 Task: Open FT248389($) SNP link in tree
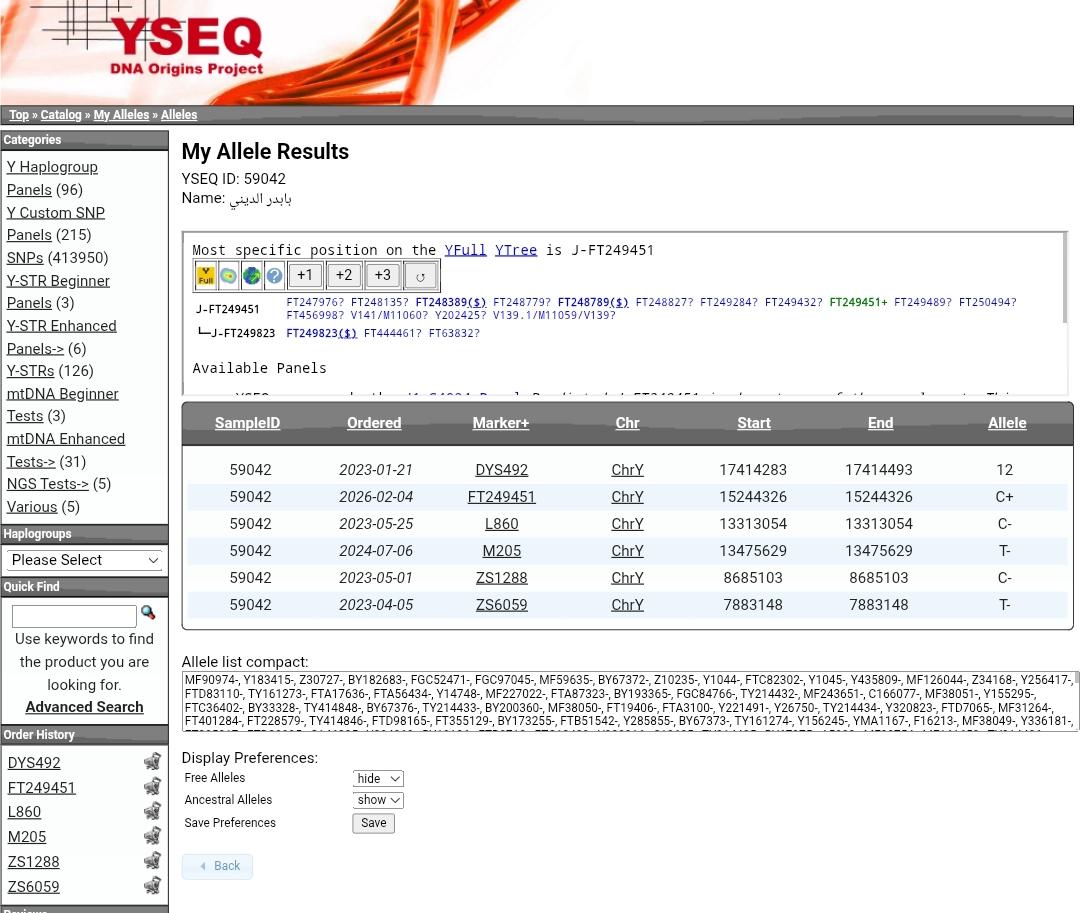(450, 302)
